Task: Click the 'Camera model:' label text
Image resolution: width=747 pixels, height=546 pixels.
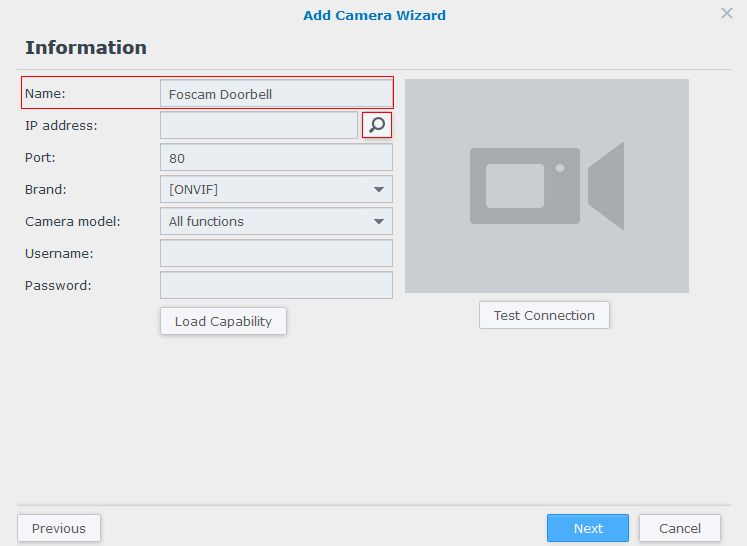Action: click(72, 221)
